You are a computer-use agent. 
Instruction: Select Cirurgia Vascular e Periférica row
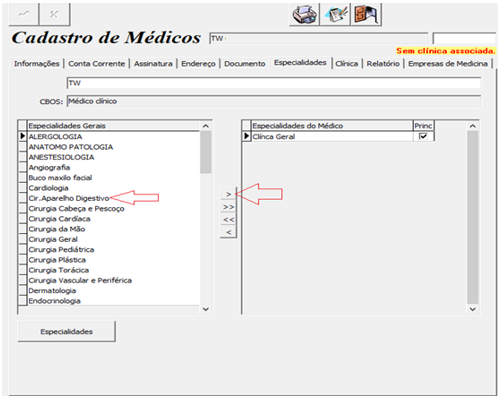113,281
